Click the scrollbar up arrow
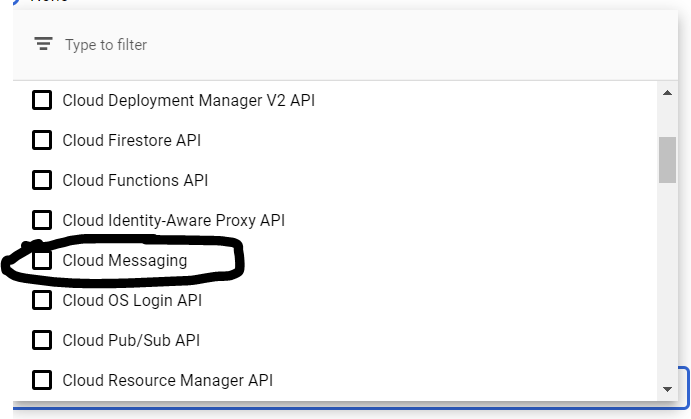Viewport: 691px width, 419px height. [x=667, y=93]
